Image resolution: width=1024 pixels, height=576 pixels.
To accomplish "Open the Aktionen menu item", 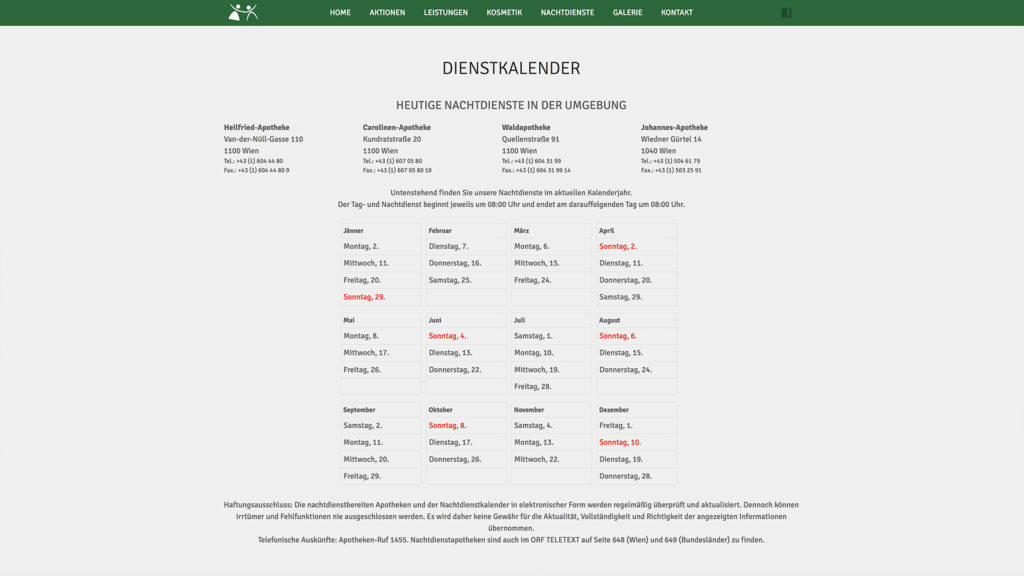I will pyautogui.click(x=387, y=13).
